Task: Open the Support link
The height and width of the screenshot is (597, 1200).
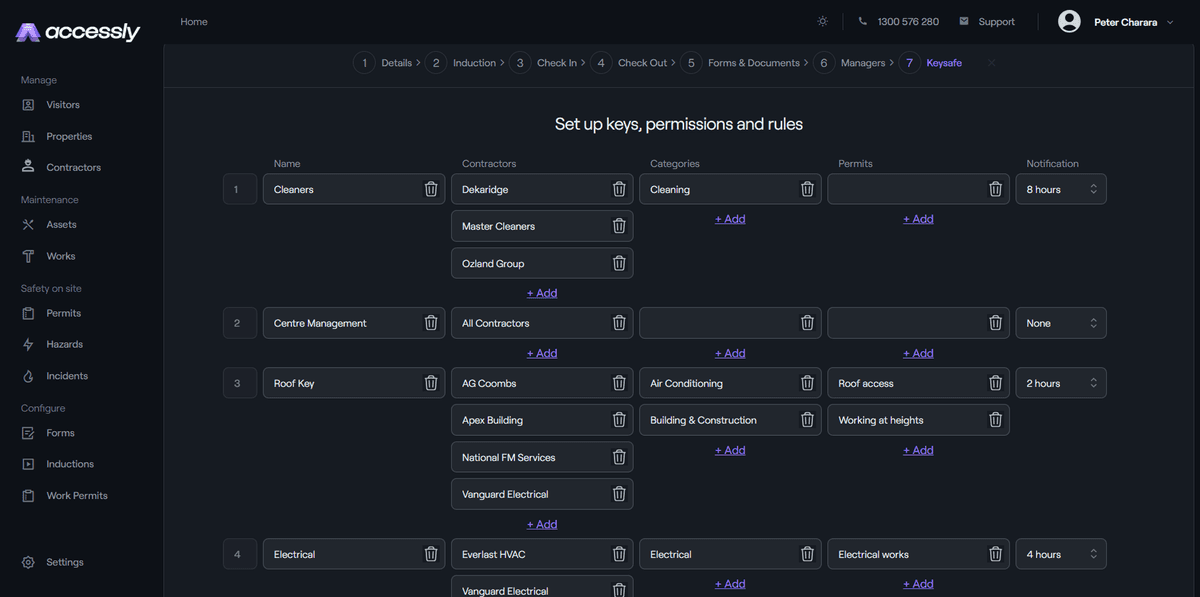Action: coord(987,22)
